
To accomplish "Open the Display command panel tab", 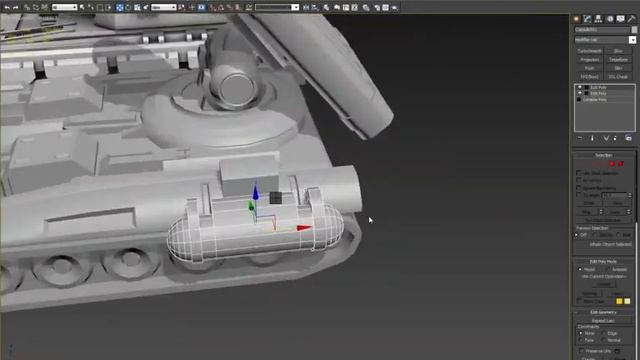I will [x=620, y=19].
